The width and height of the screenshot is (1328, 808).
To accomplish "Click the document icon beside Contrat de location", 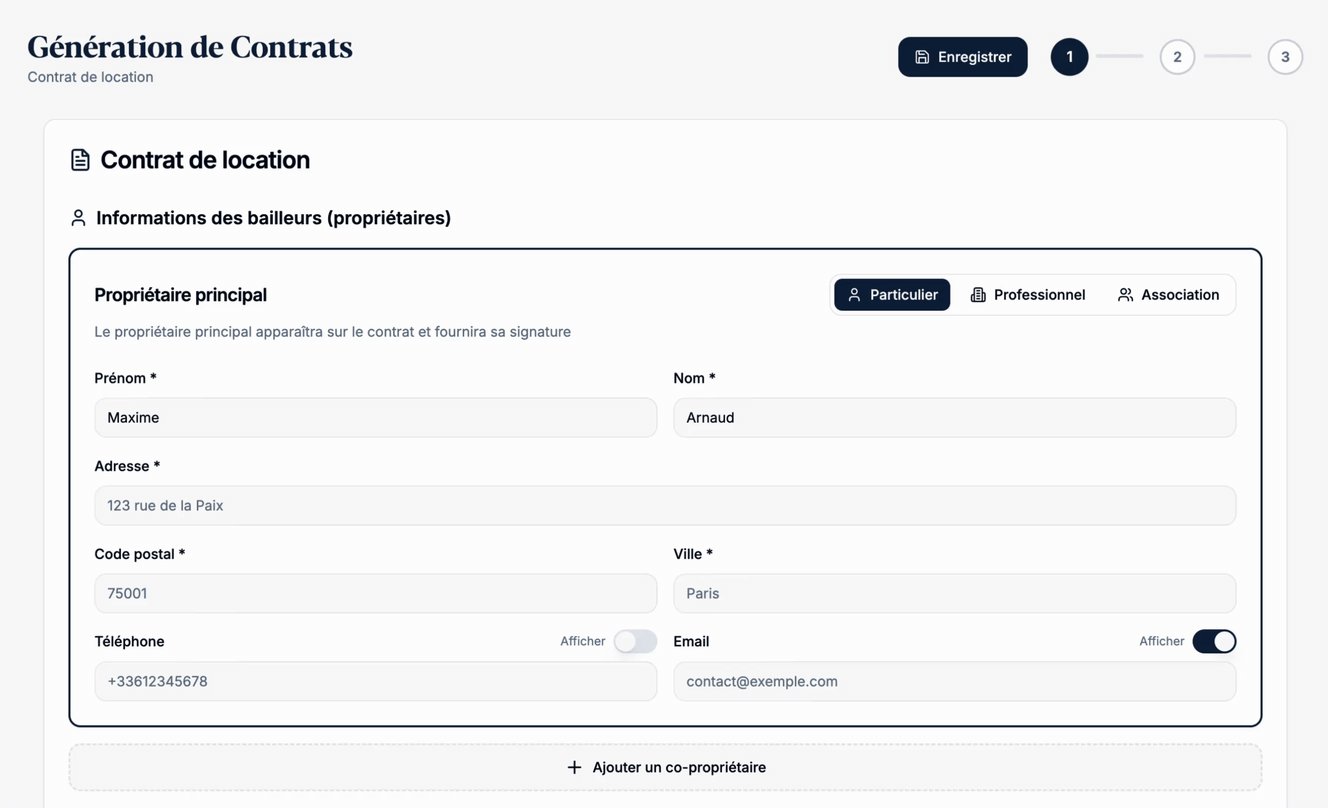I will (80, 160).
